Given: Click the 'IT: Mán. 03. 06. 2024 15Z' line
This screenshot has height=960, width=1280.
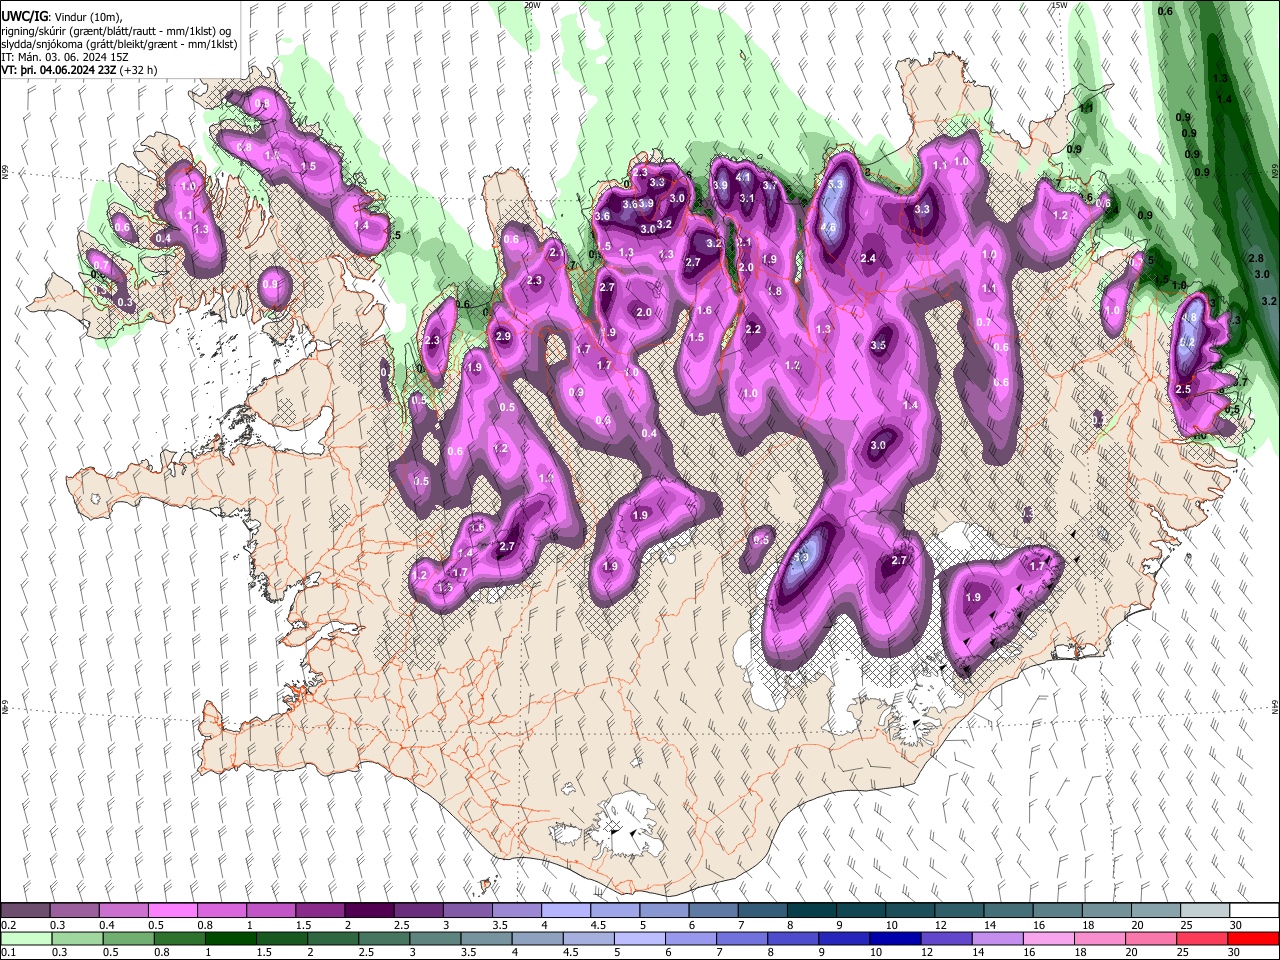Looking at the screenshot, I should click(x=65, y=57).
